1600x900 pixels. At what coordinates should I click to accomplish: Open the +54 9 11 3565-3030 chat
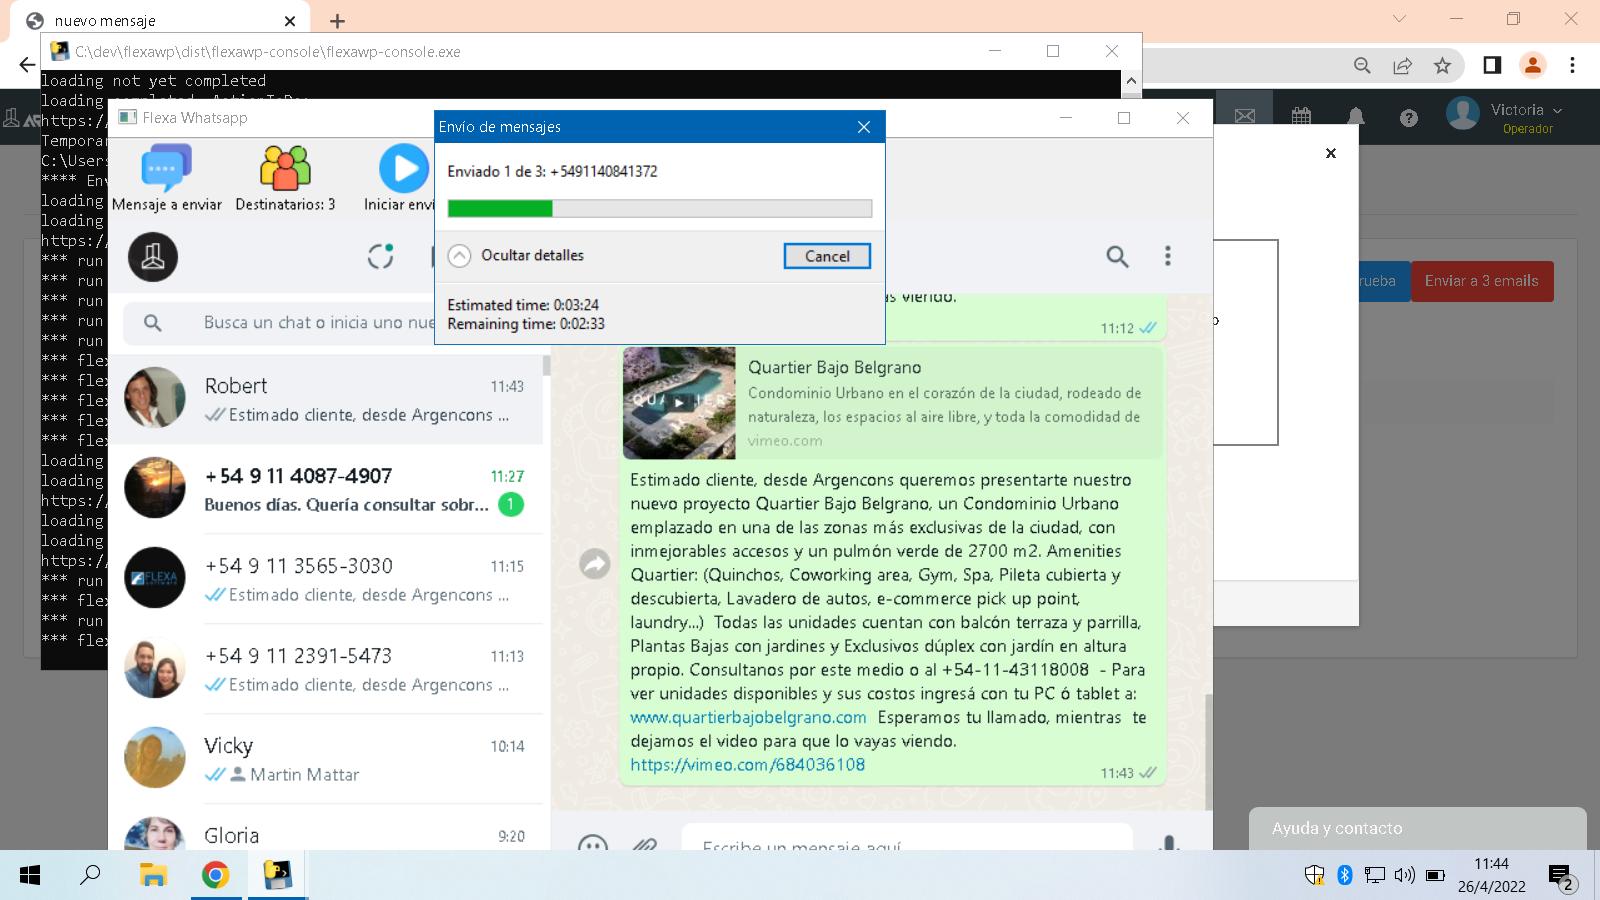(326, 579)
